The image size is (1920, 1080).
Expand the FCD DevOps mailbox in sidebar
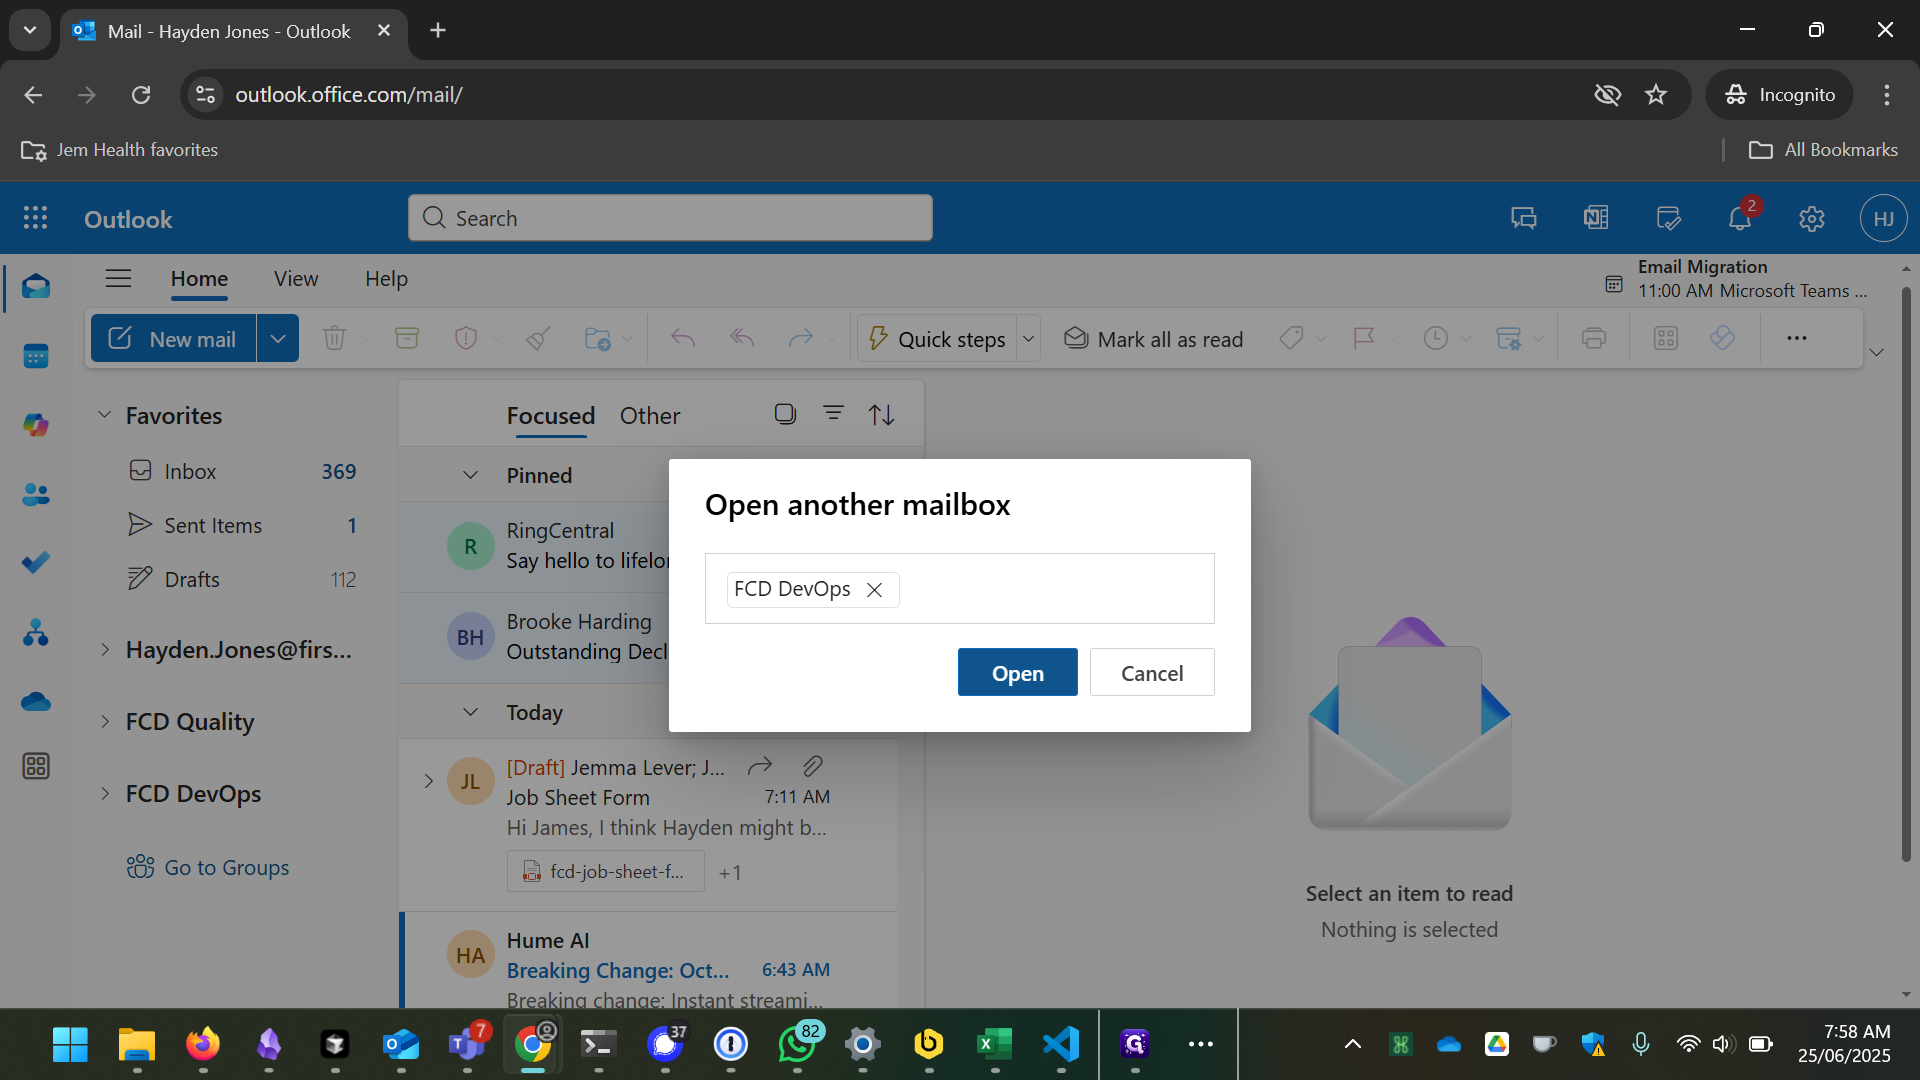point(104,794)
